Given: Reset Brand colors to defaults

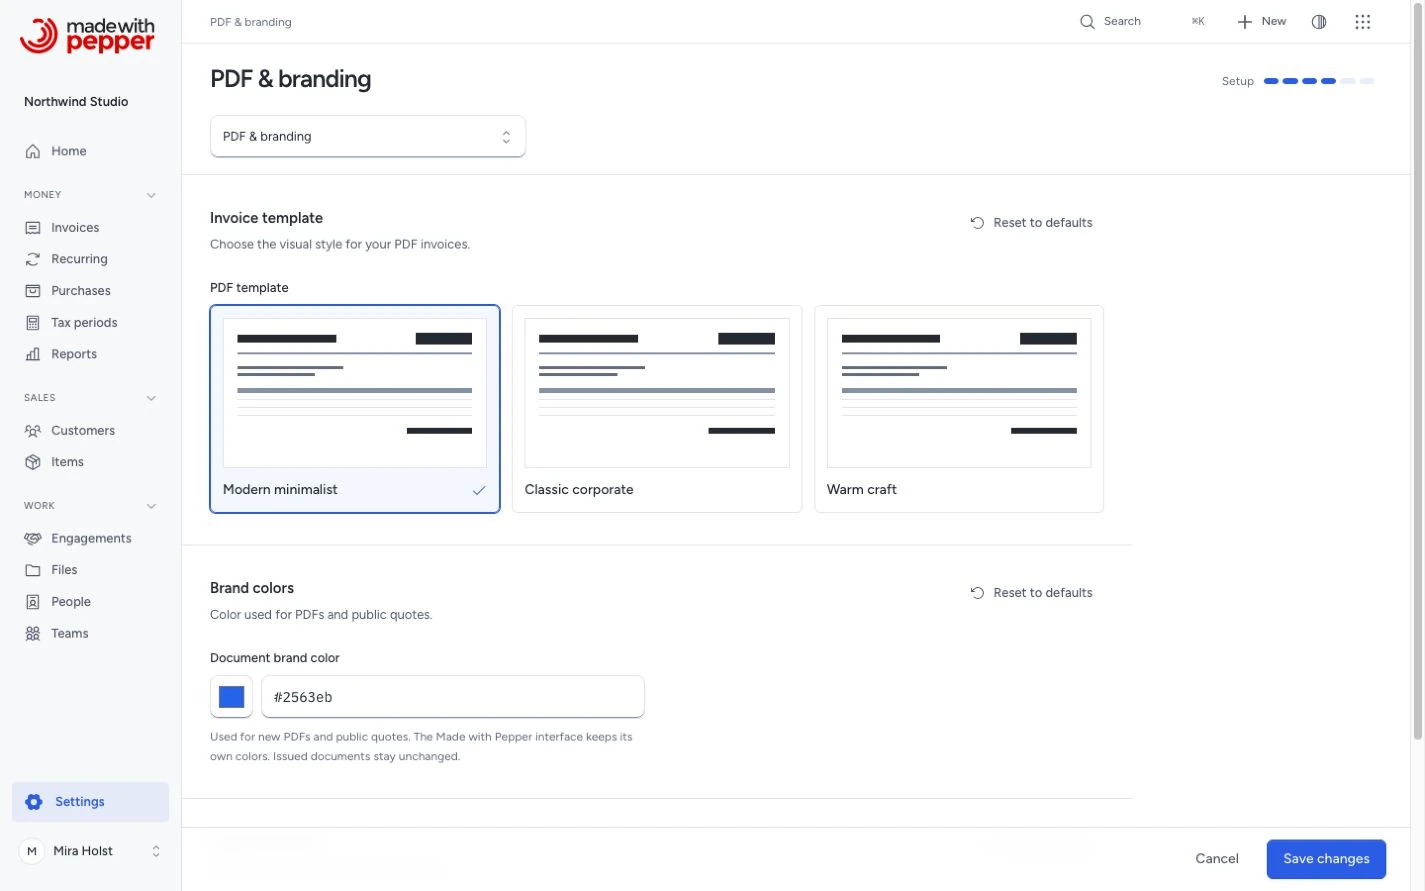Looking at the screenshot, I should (x=1031, y=593).
